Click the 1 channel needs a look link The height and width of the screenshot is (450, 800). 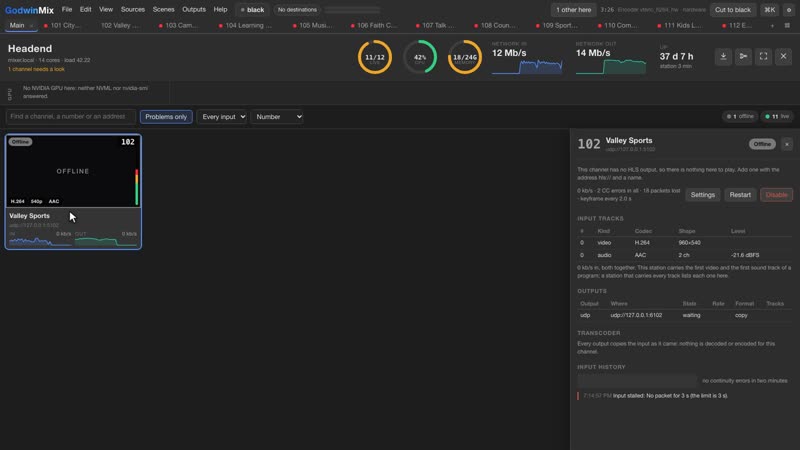tap(36, 69)
